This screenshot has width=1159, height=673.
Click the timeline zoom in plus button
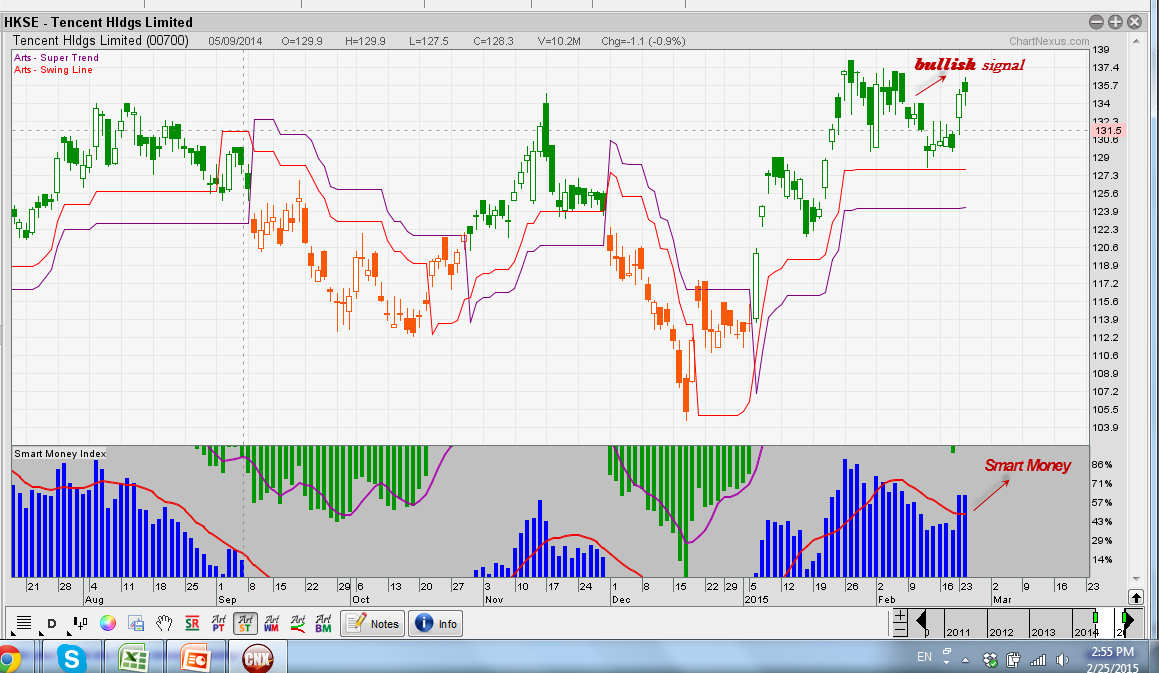point(900,616)
